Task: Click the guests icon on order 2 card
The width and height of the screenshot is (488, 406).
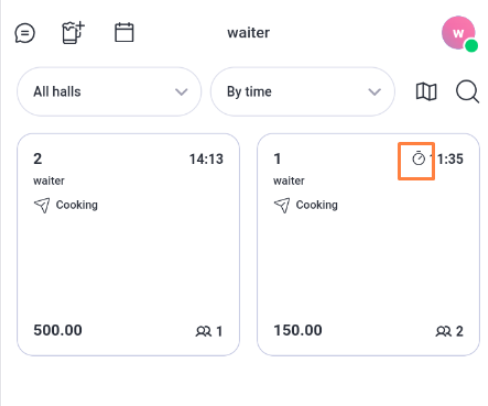Action: 203,331
